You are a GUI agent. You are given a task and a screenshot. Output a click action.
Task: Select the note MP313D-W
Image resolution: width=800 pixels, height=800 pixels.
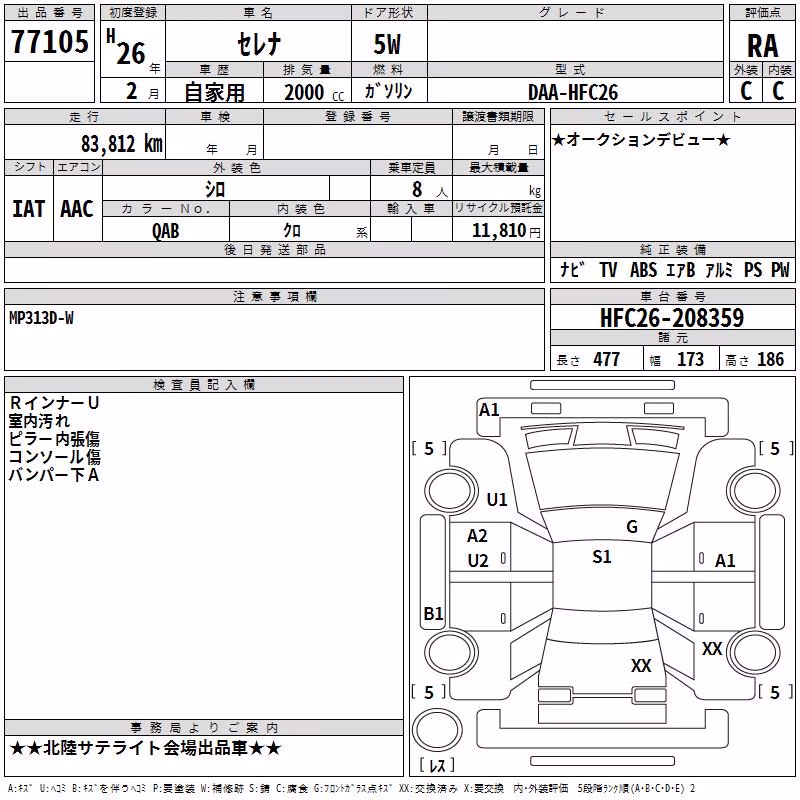point(41,318)
